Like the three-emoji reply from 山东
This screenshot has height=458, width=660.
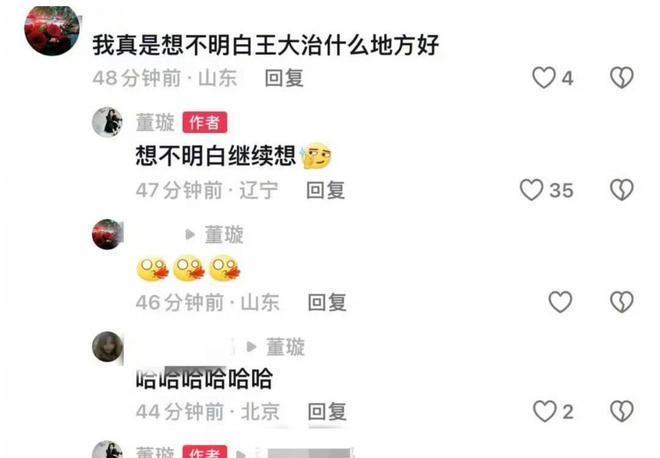click(x=560, y=302)
